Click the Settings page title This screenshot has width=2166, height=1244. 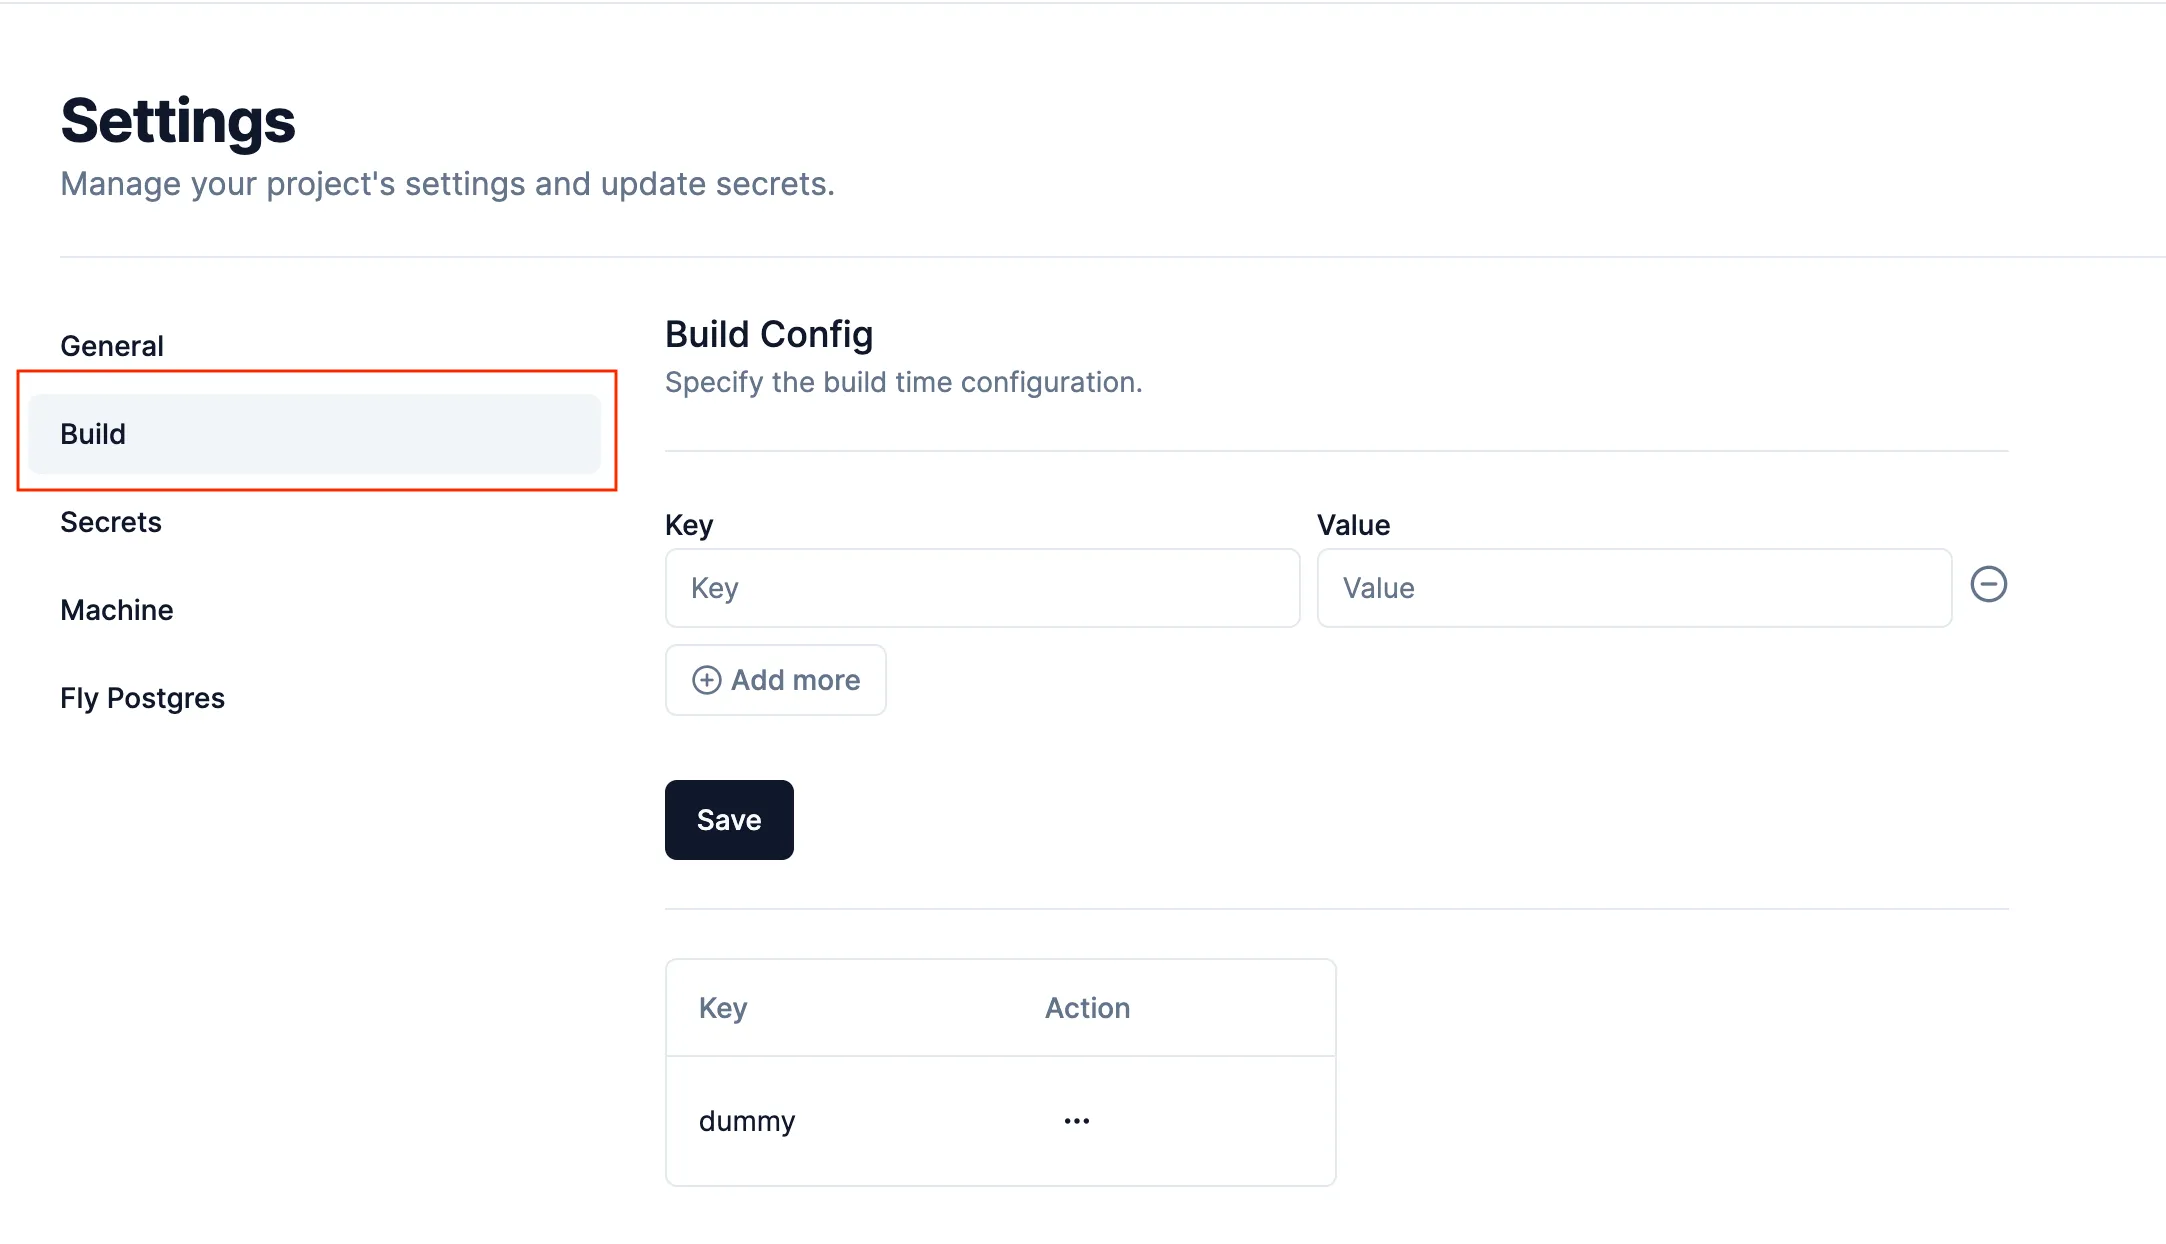pos(178,120)
